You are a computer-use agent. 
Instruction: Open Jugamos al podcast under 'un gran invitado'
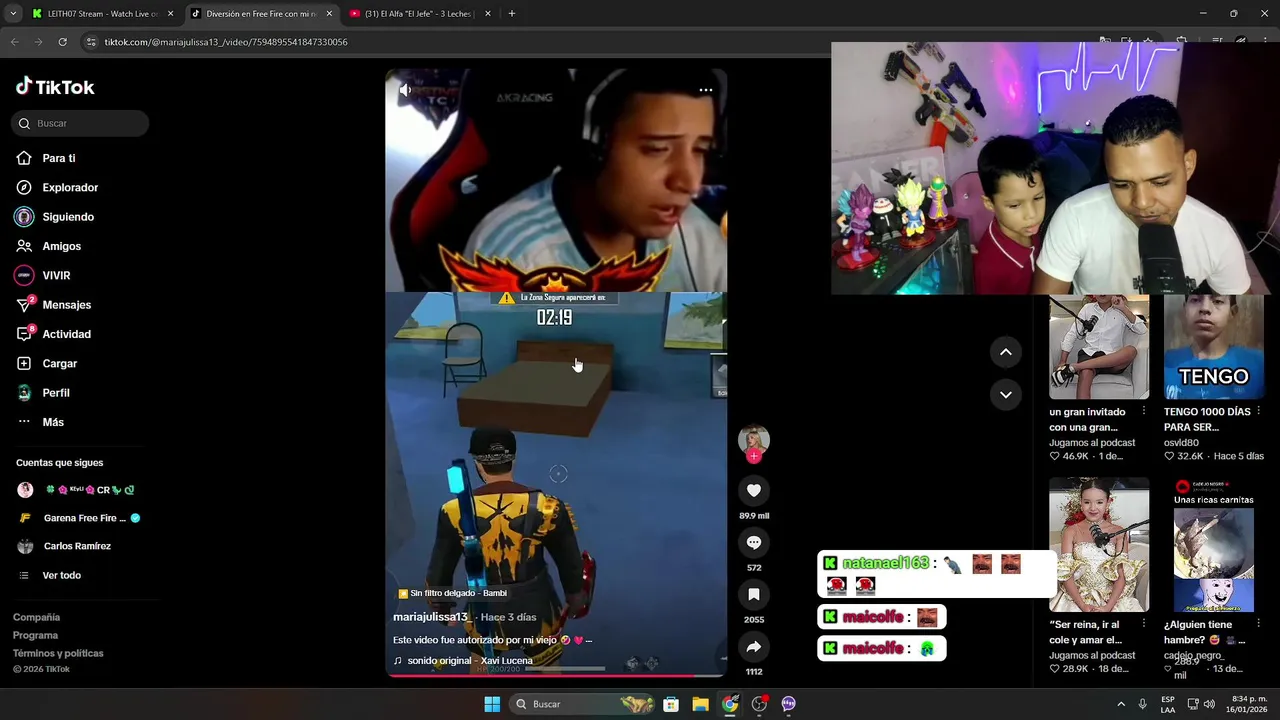tap(1092, 442)
